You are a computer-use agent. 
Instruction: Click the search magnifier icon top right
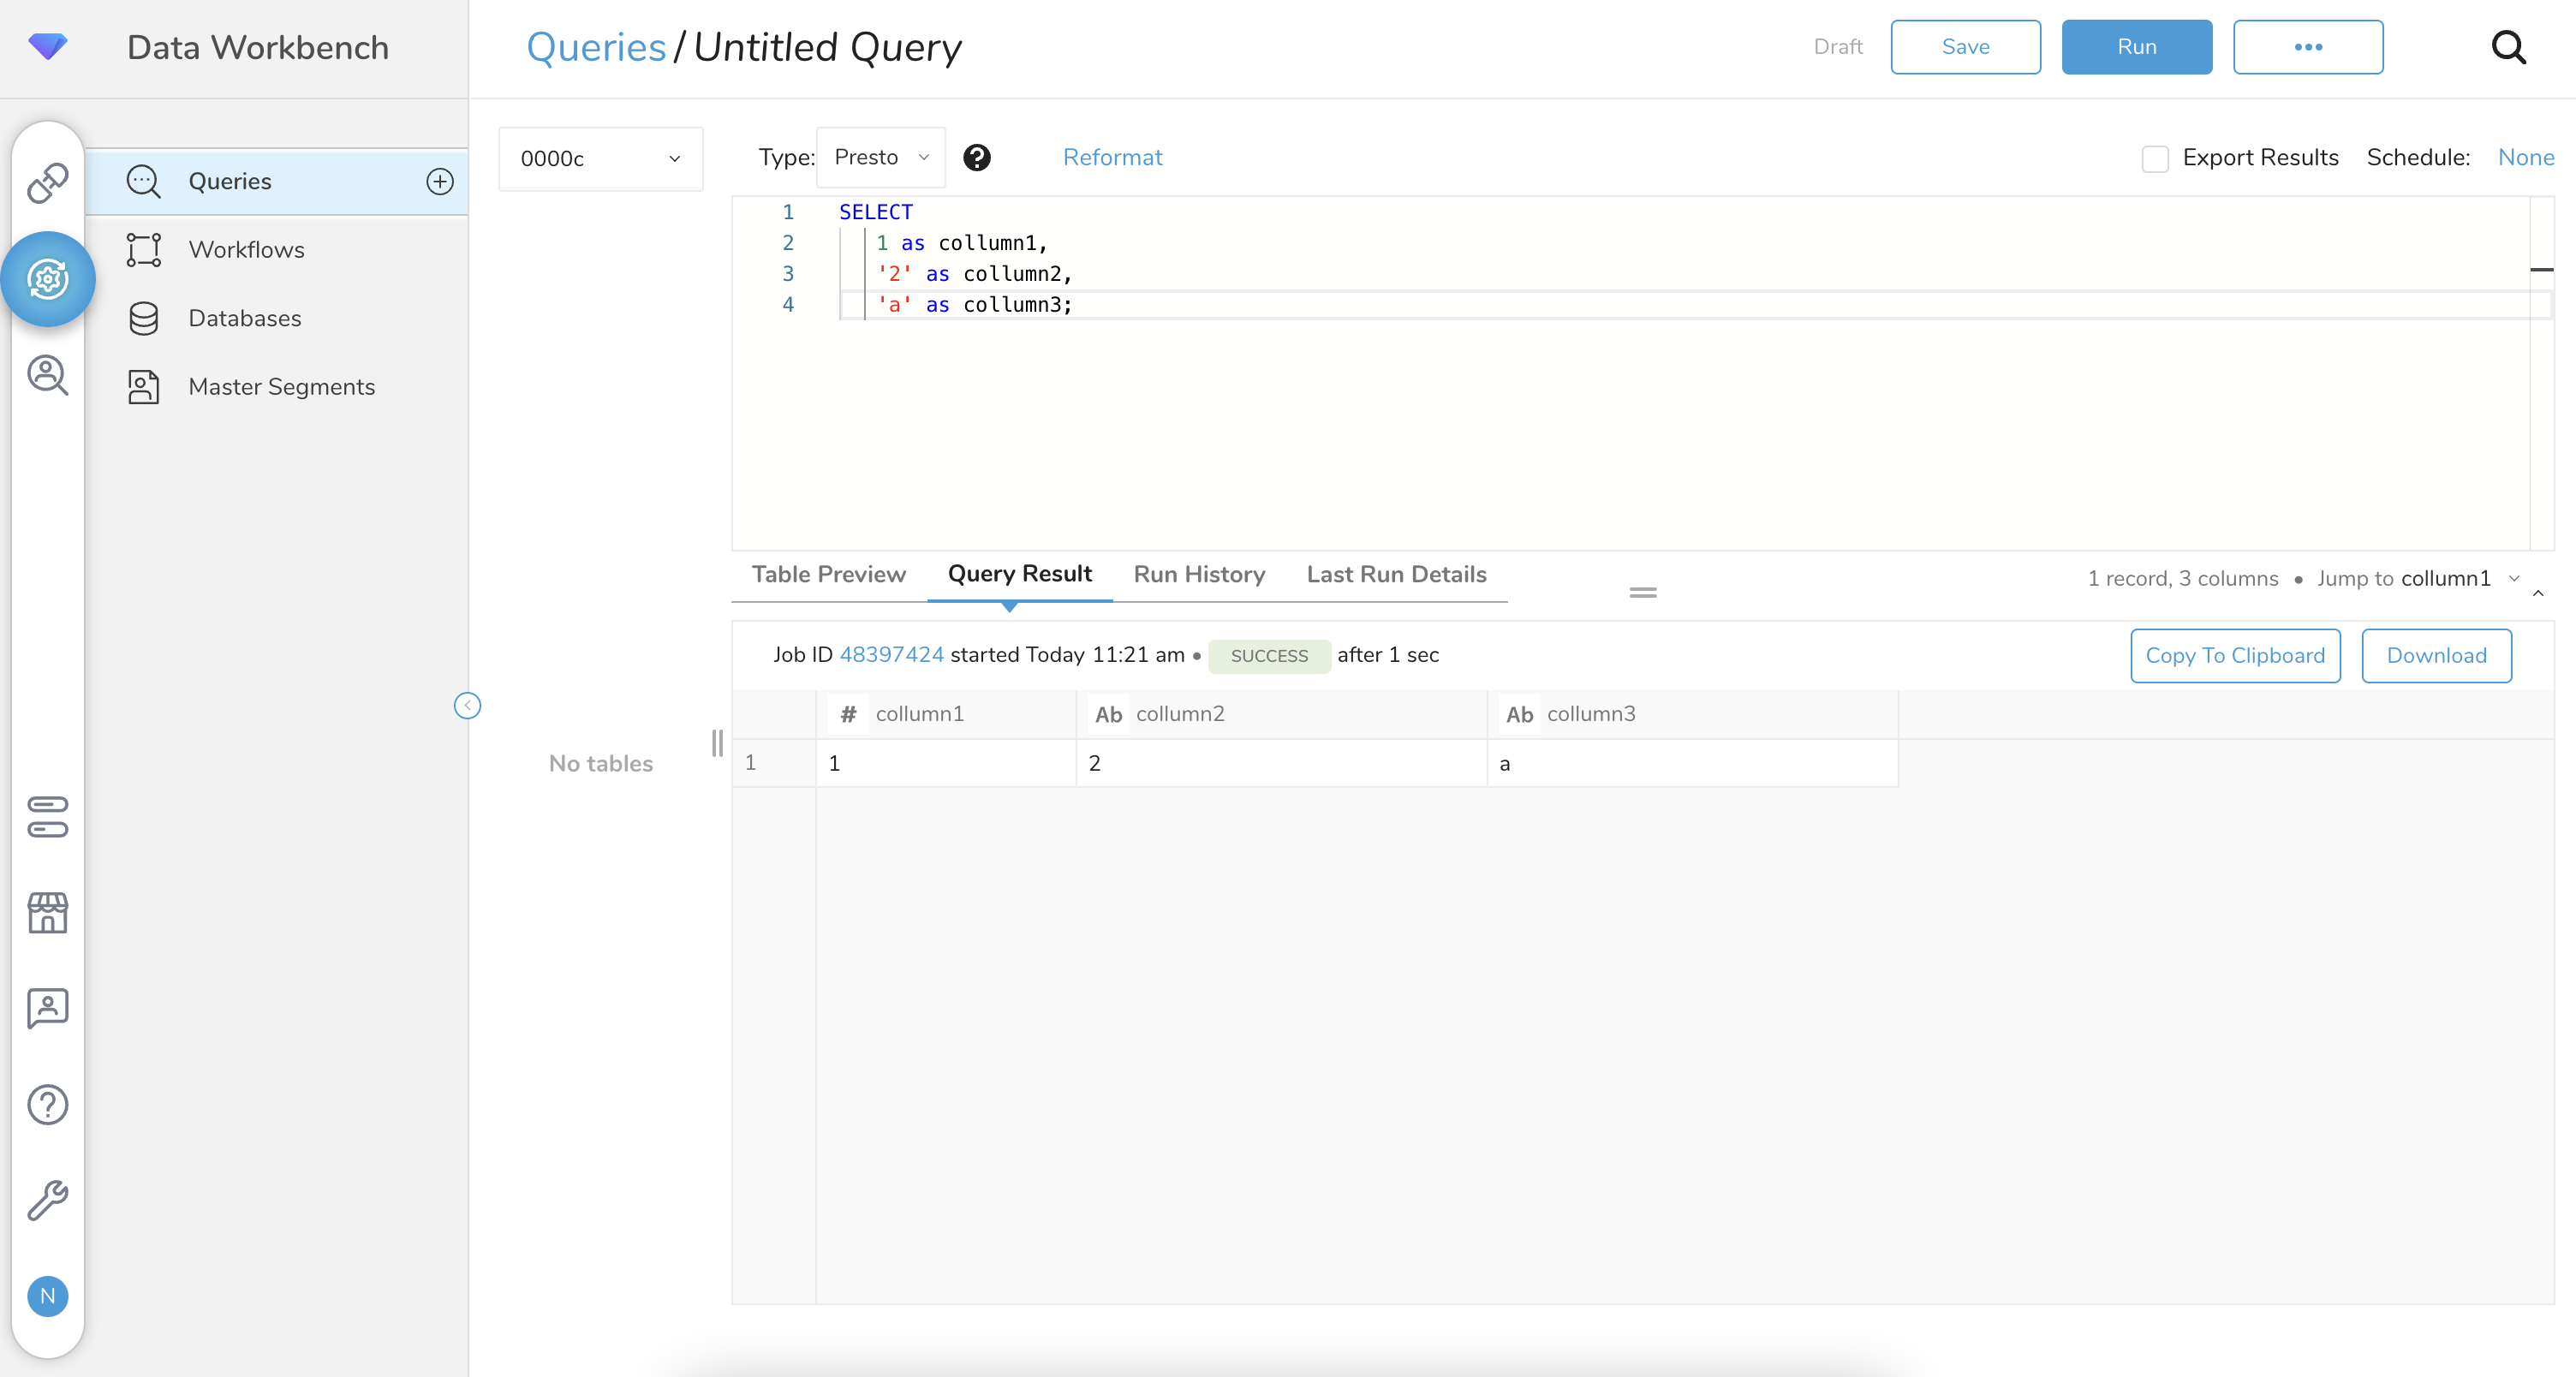[x=2508, y=47]
